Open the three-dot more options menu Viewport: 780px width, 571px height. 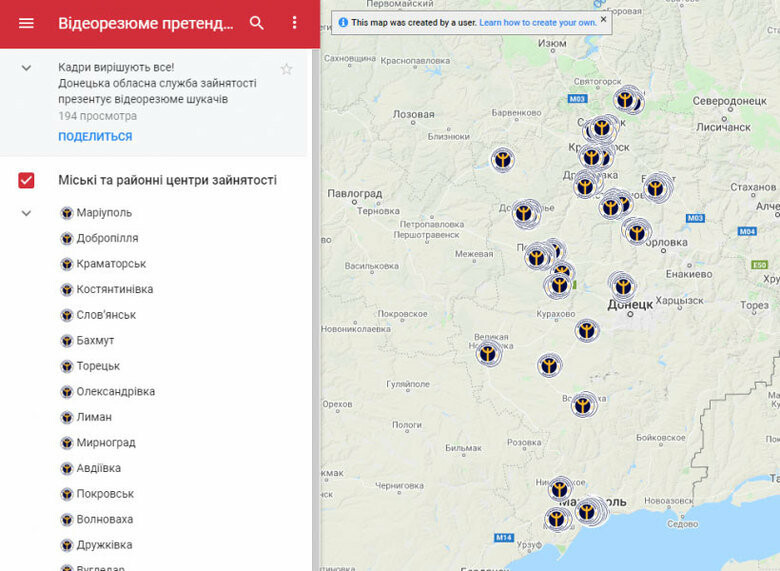click(294, 23)
